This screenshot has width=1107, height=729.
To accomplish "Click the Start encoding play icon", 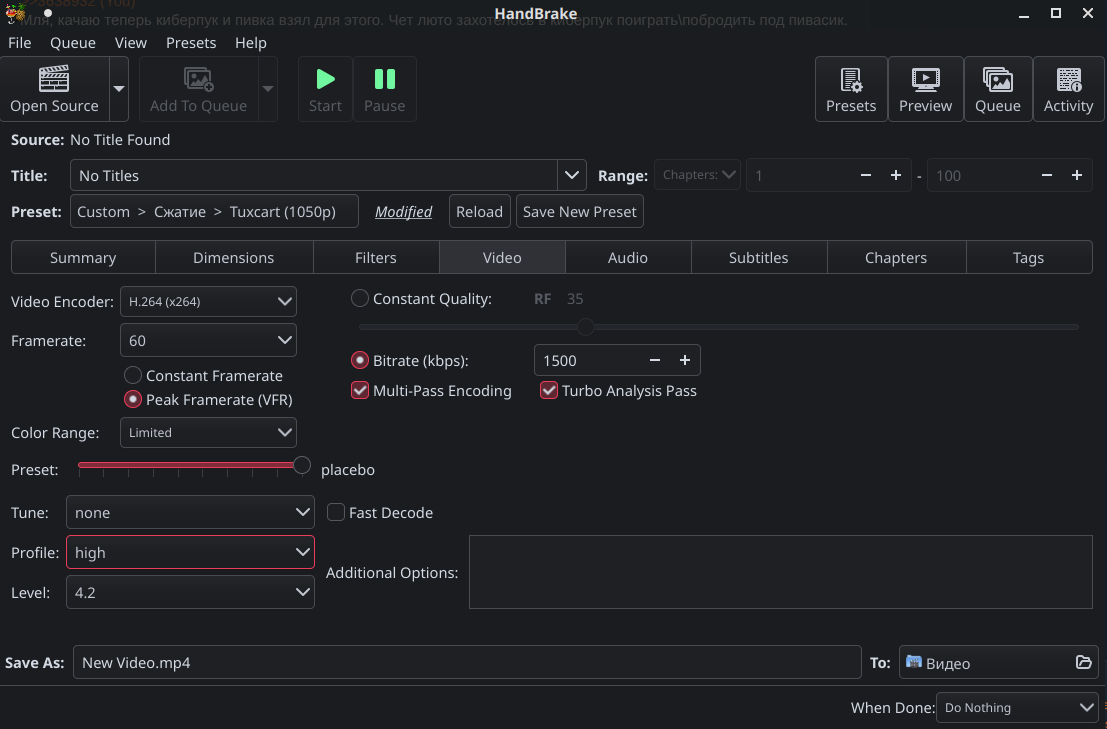I will pos(325,79).
